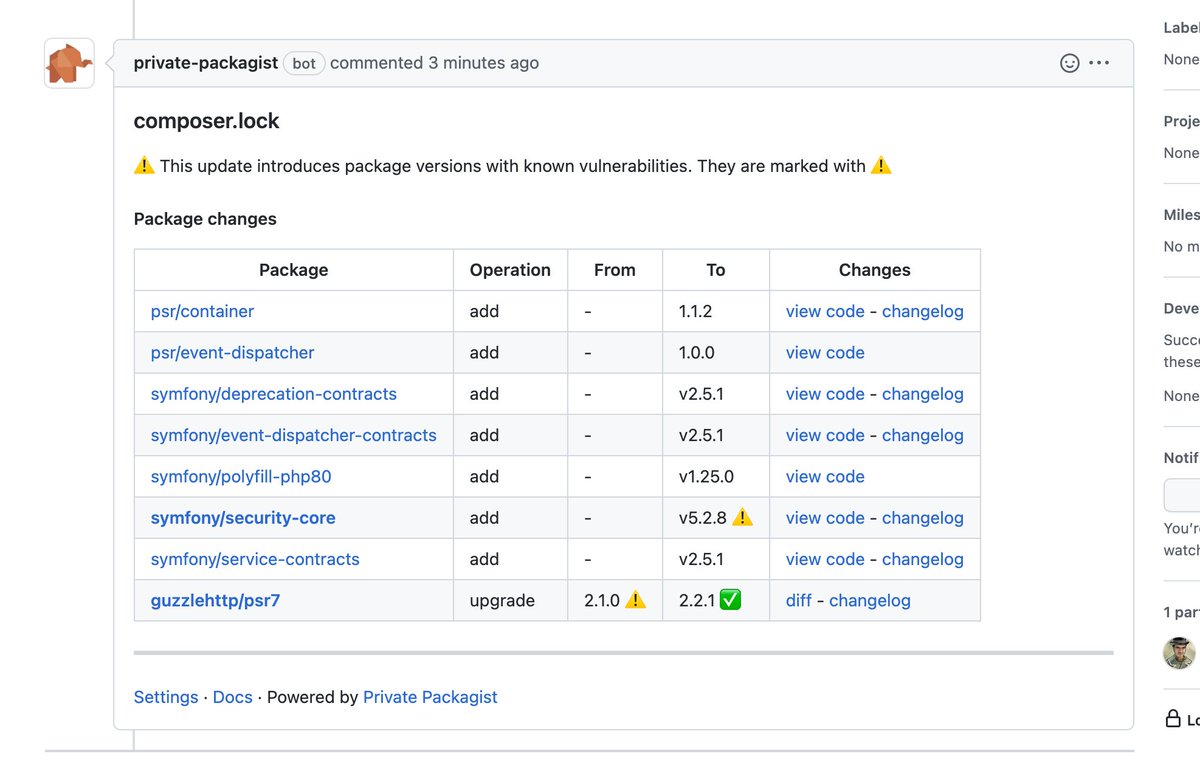Screen dimensions: 1200x768
Task: Open the psr/container package link
Action: click(x=202, y=311)
